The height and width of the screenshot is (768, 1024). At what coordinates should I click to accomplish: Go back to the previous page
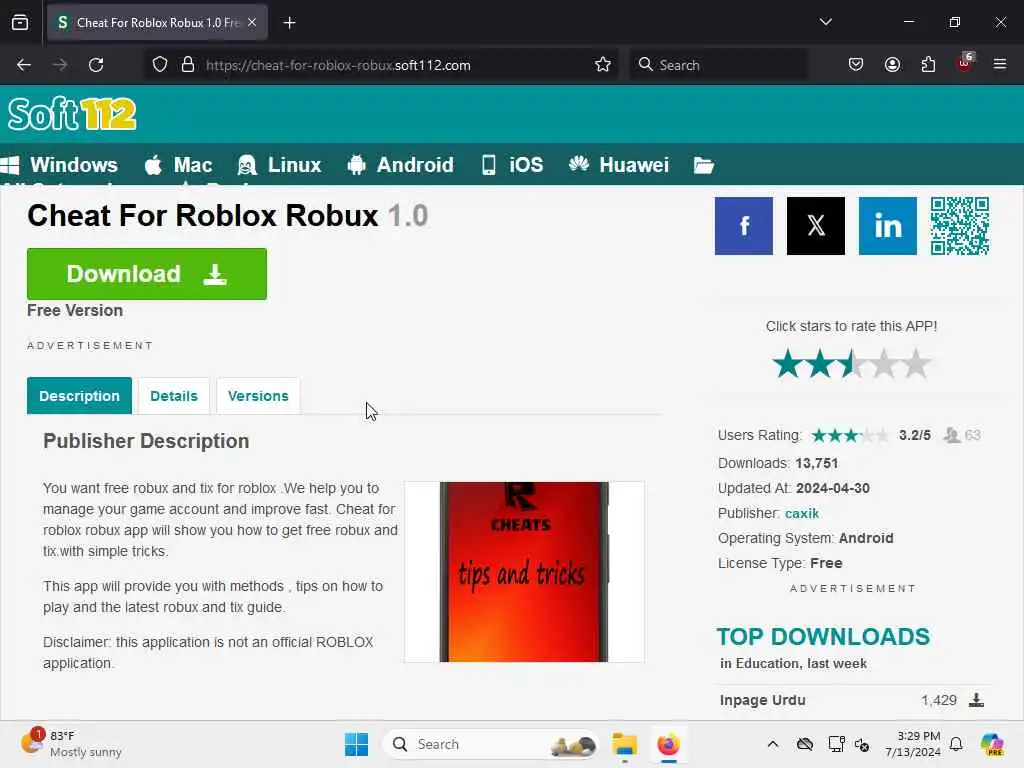click(x=24, y=65)
